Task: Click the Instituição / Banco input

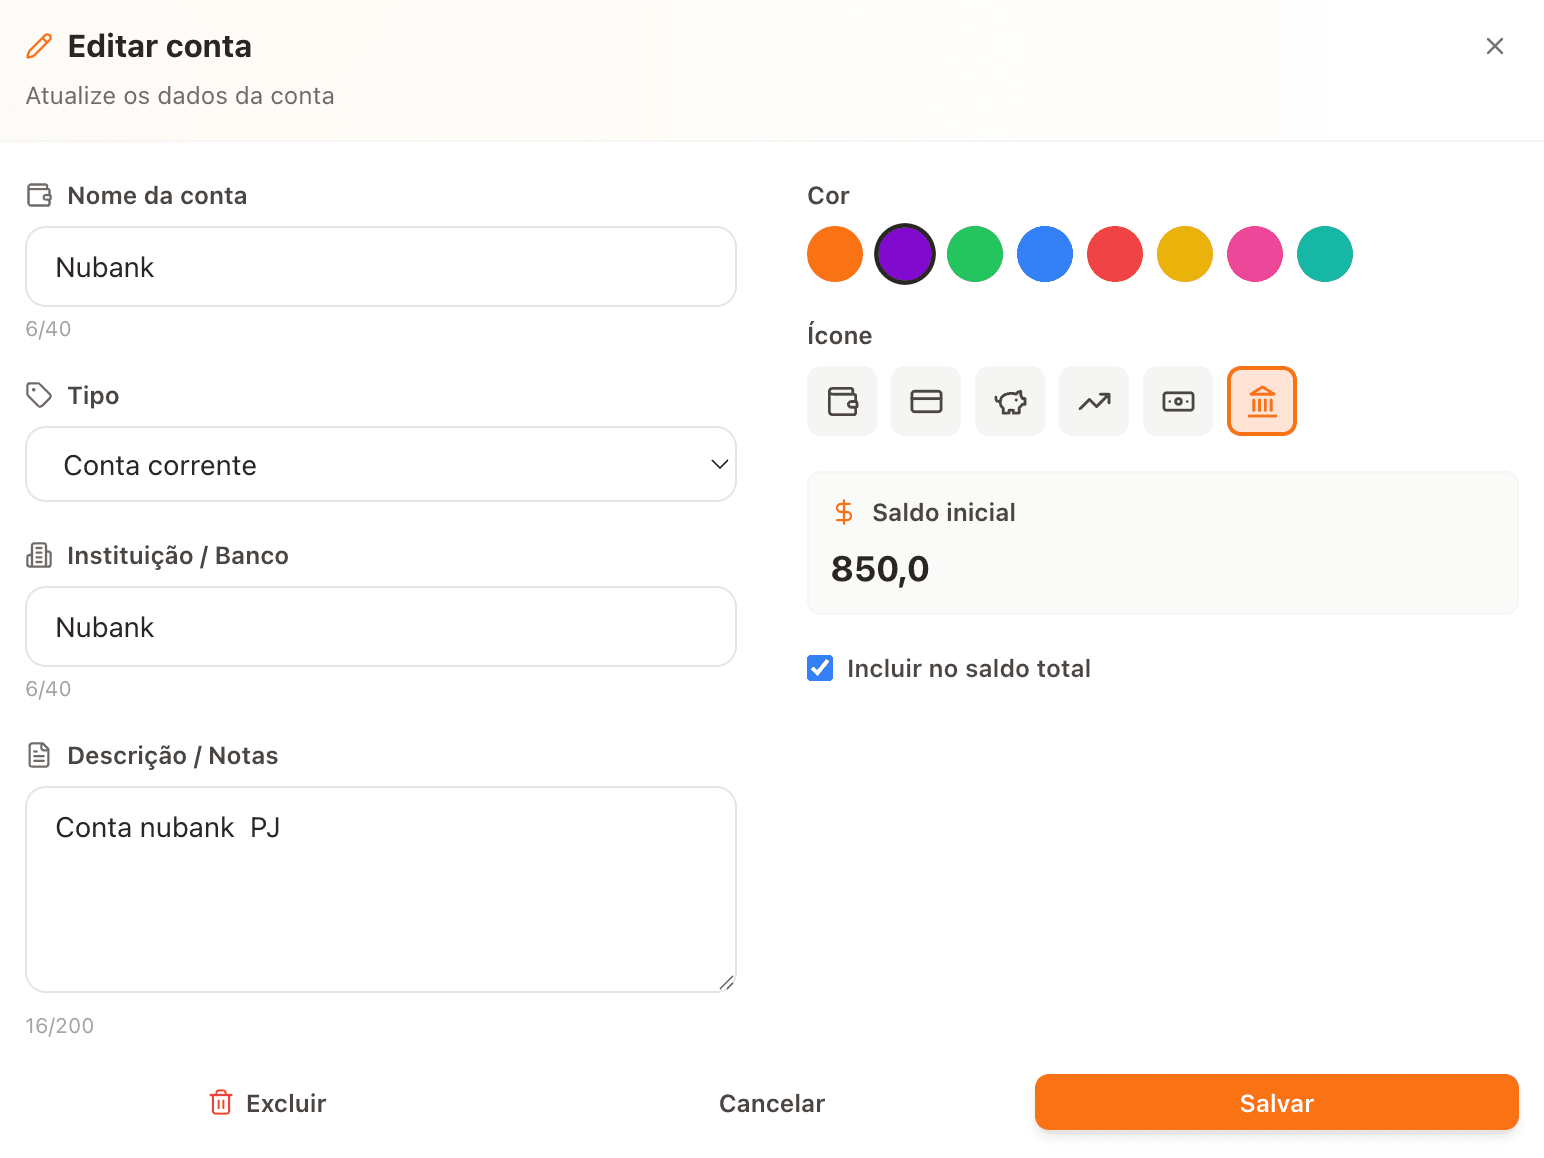Action: pyautogui.click(x=381, y=627)
